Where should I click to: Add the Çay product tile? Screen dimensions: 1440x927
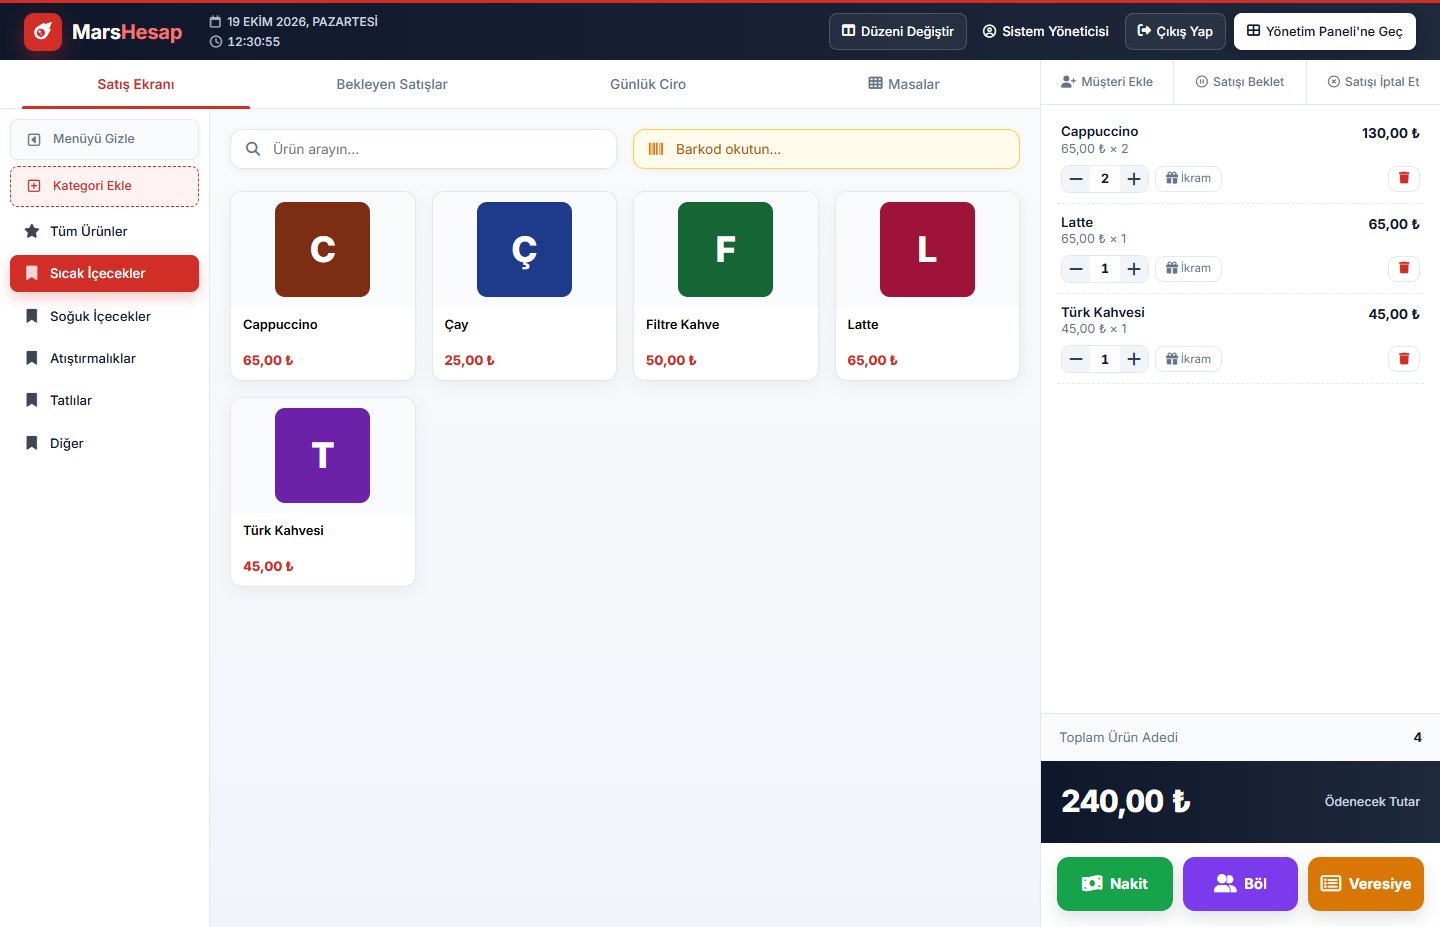[x=524, y=286]
